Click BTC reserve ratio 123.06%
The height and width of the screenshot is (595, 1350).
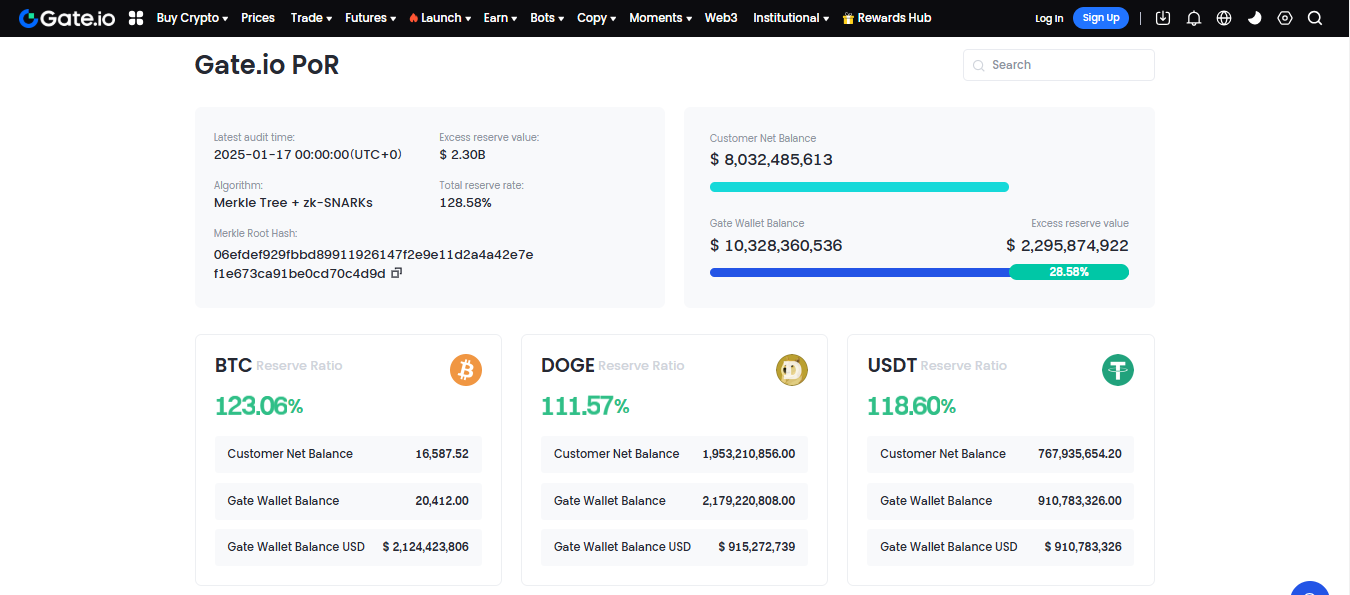click(x=259, y=406)
